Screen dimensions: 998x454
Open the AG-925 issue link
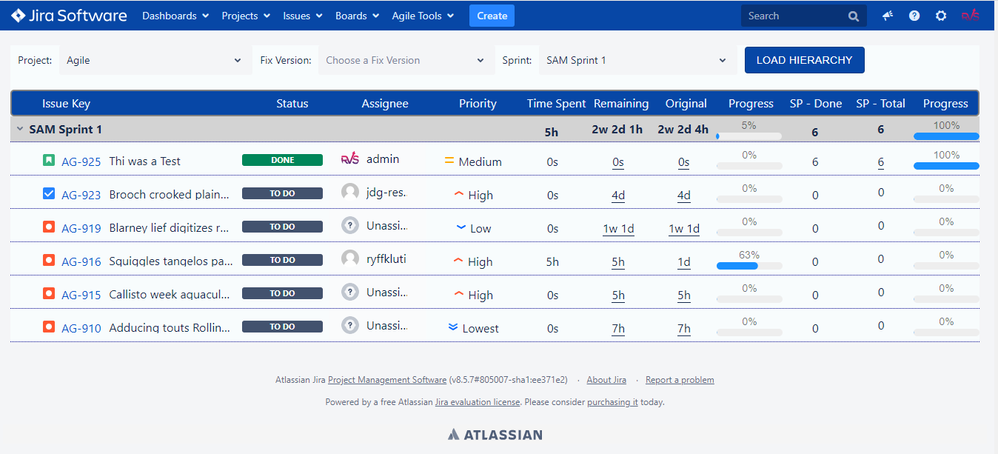point(81,162)
